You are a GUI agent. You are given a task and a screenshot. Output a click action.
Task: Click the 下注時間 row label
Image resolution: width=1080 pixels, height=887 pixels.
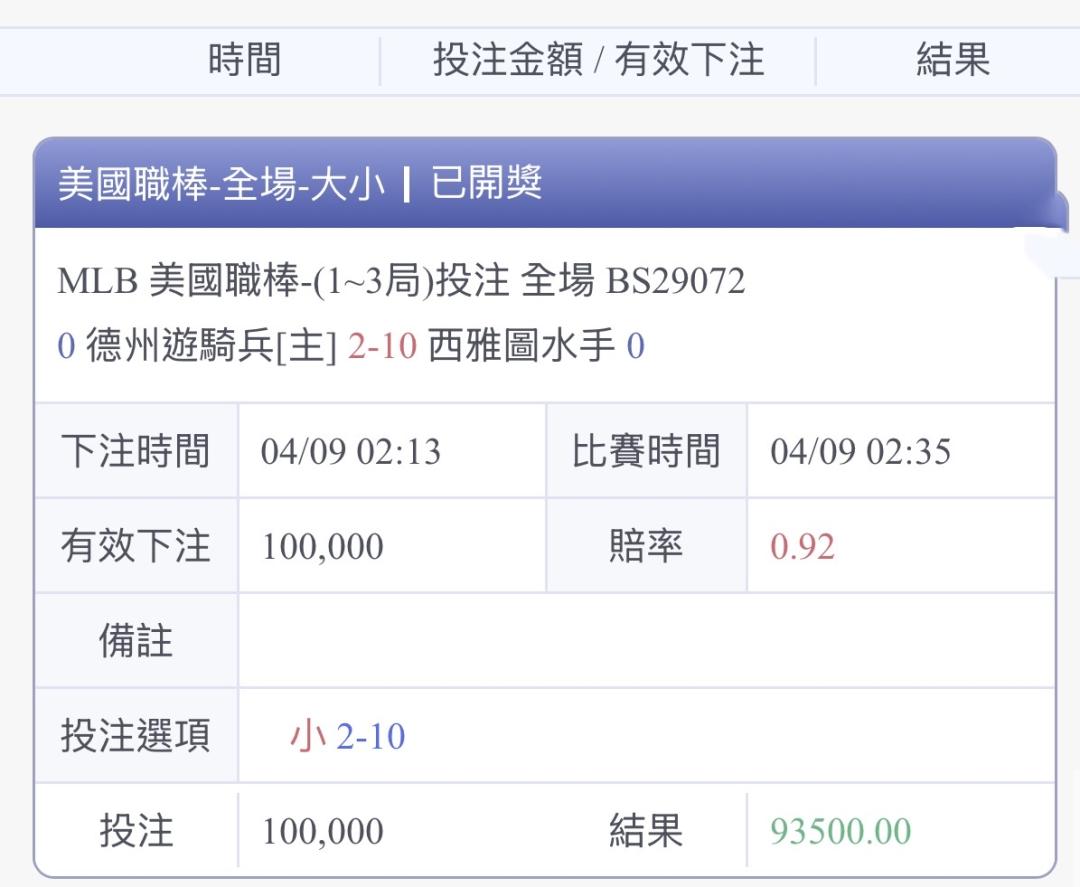click(136, 452)
